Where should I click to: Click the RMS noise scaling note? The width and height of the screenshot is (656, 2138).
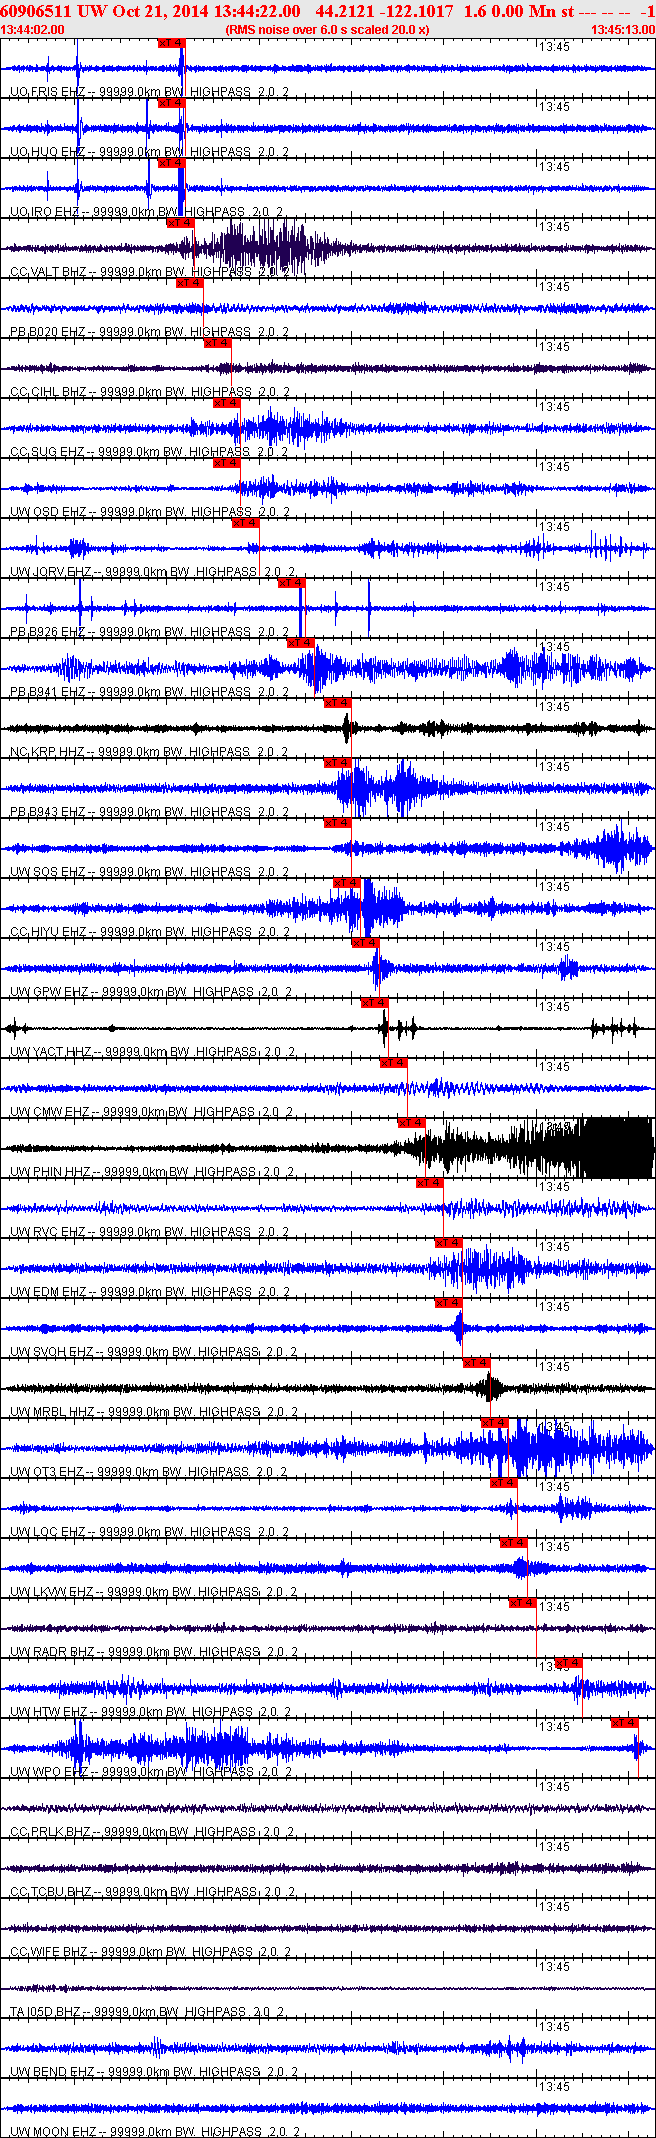point(328,29)
